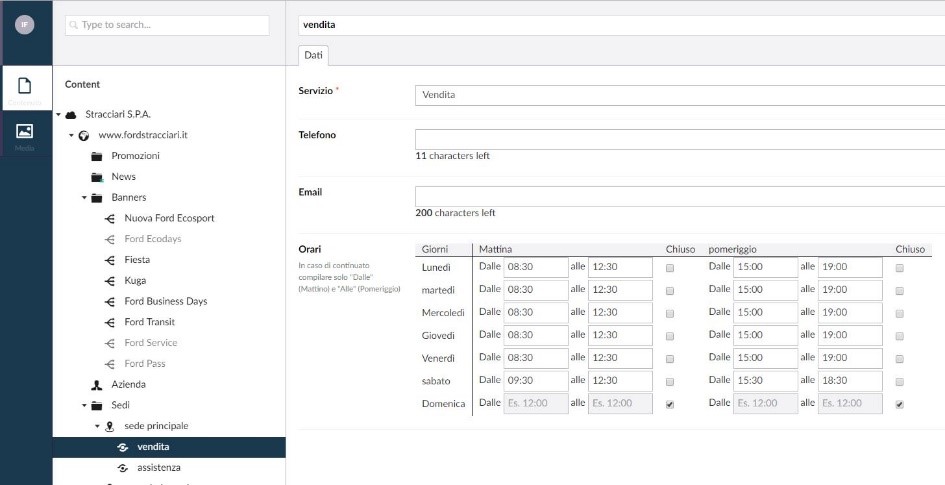This screenshot has width=945, height=485.
Task: Select the assistenza tree item
Action: [x=159, y=468]
